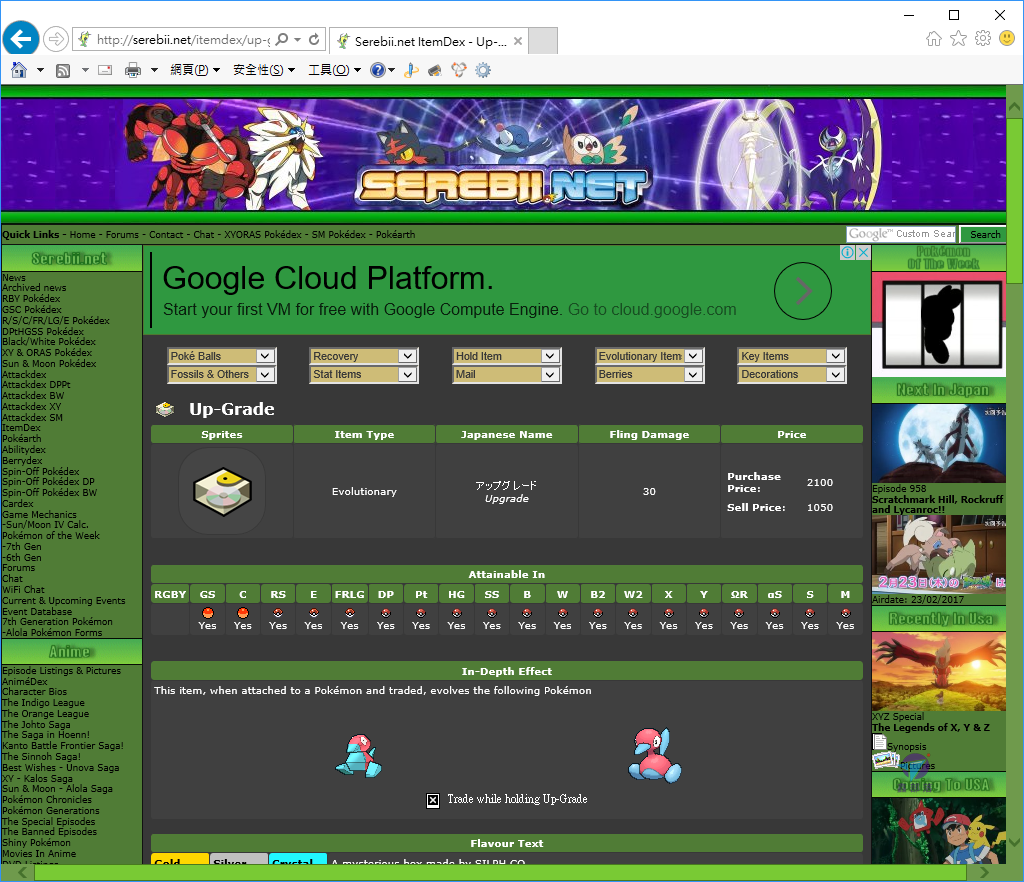
Task: Click the Pokéarth quick link
Action: point(395,234)
